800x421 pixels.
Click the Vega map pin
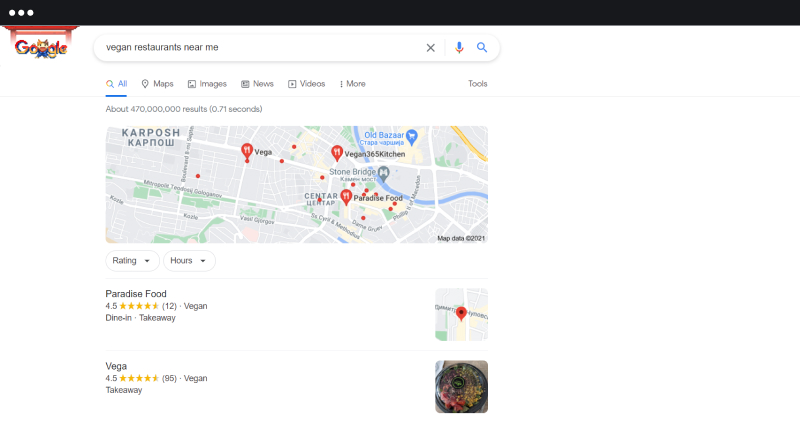coord(247,151)
